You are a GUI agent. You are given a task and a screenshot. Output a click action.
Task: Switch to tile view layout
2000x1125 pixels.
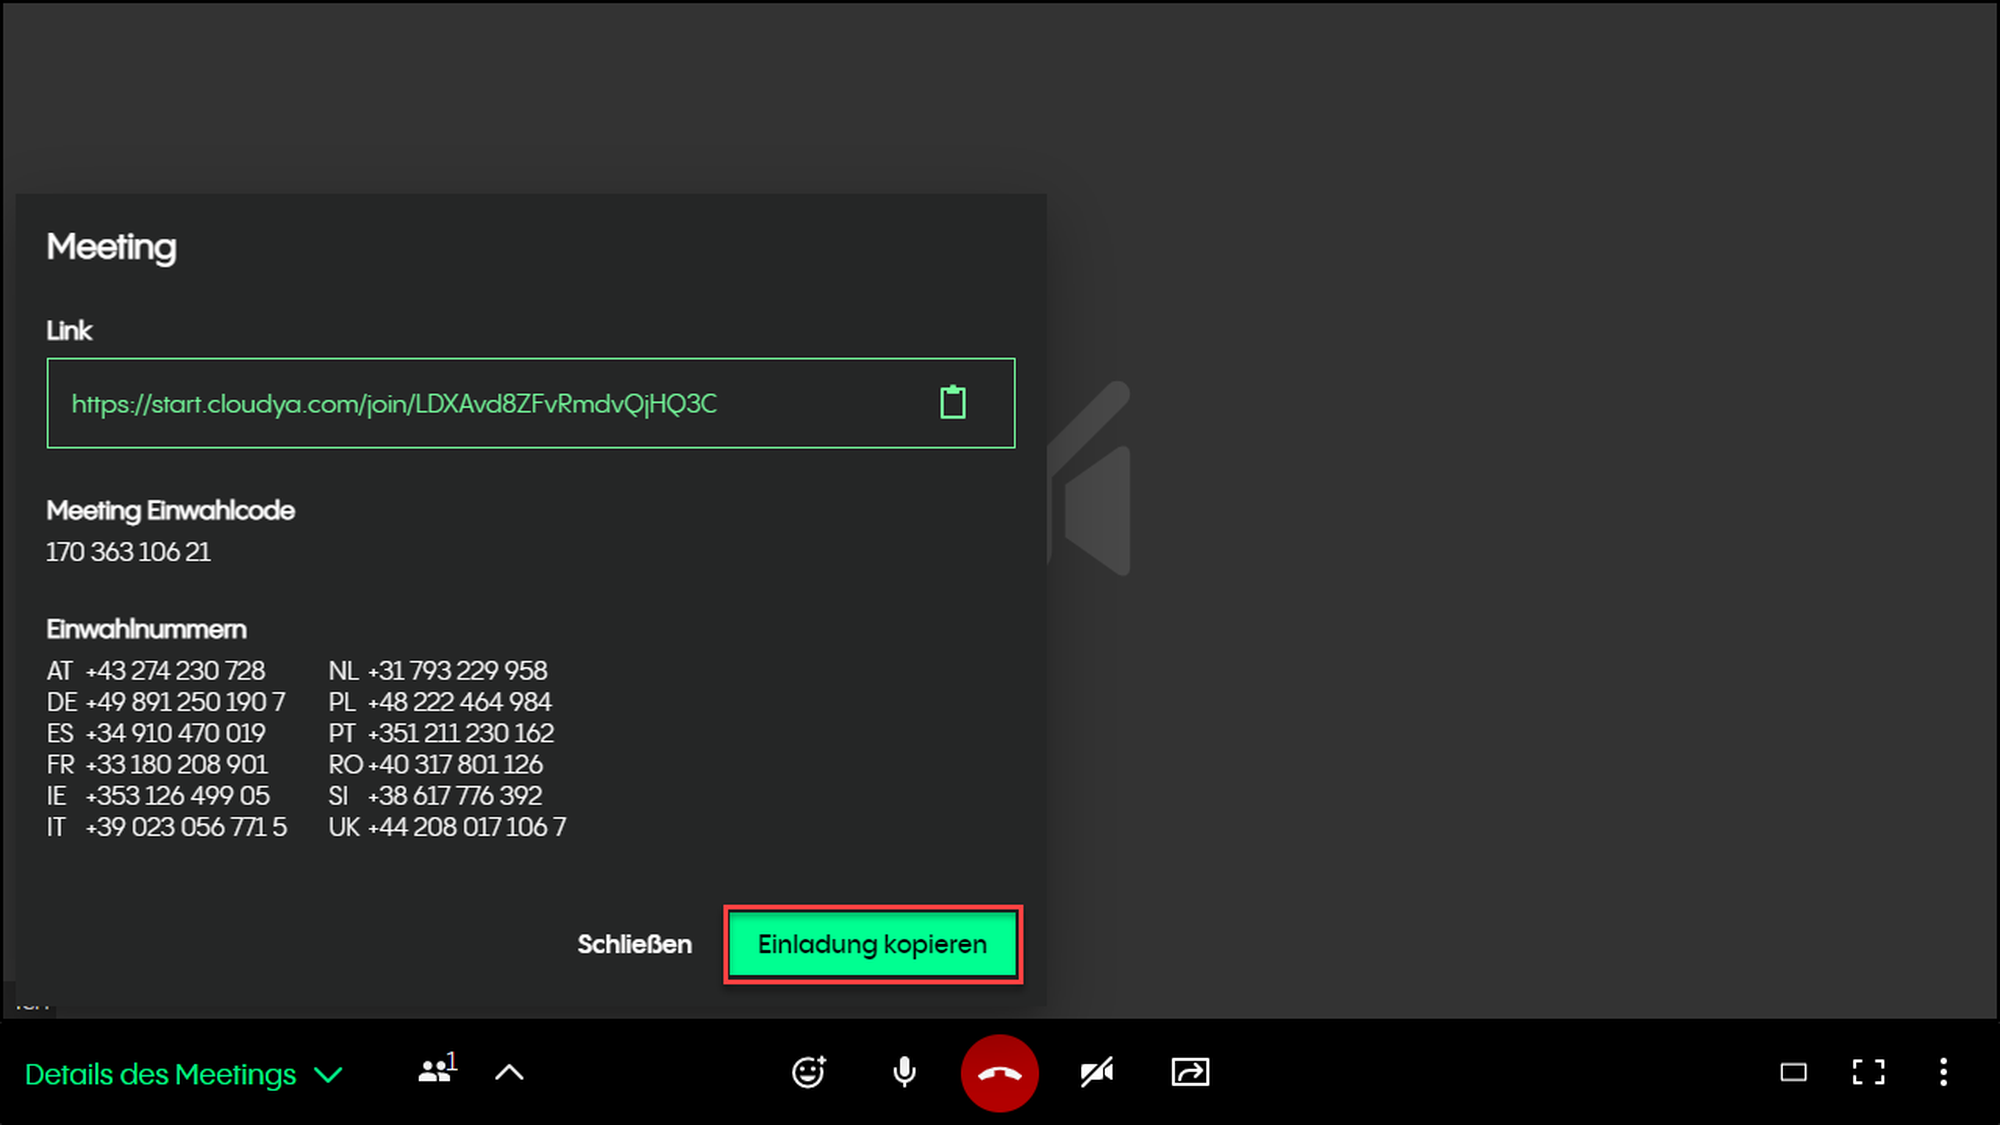point(1793,1073)
